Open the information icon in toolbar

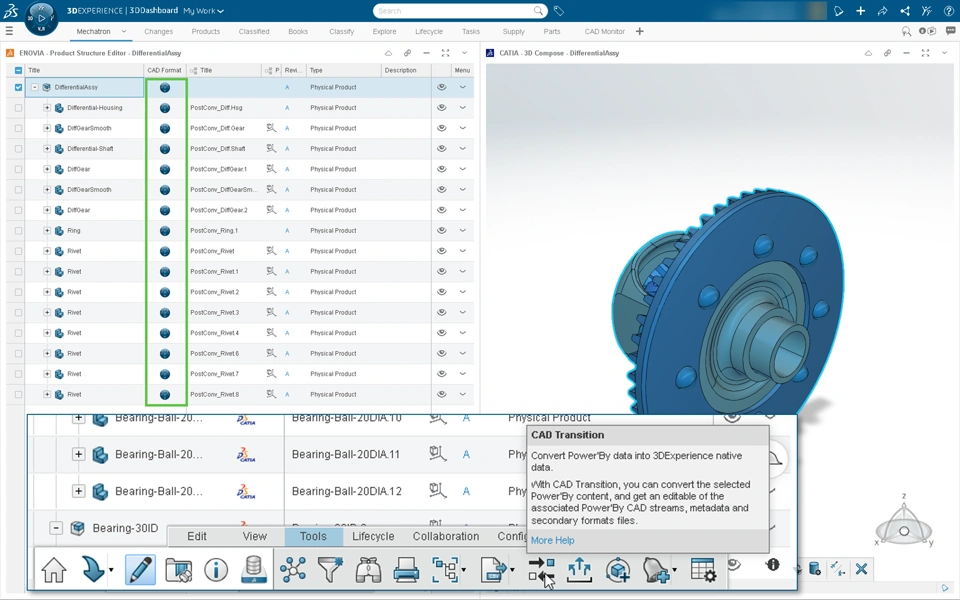[x=216, y=570]
